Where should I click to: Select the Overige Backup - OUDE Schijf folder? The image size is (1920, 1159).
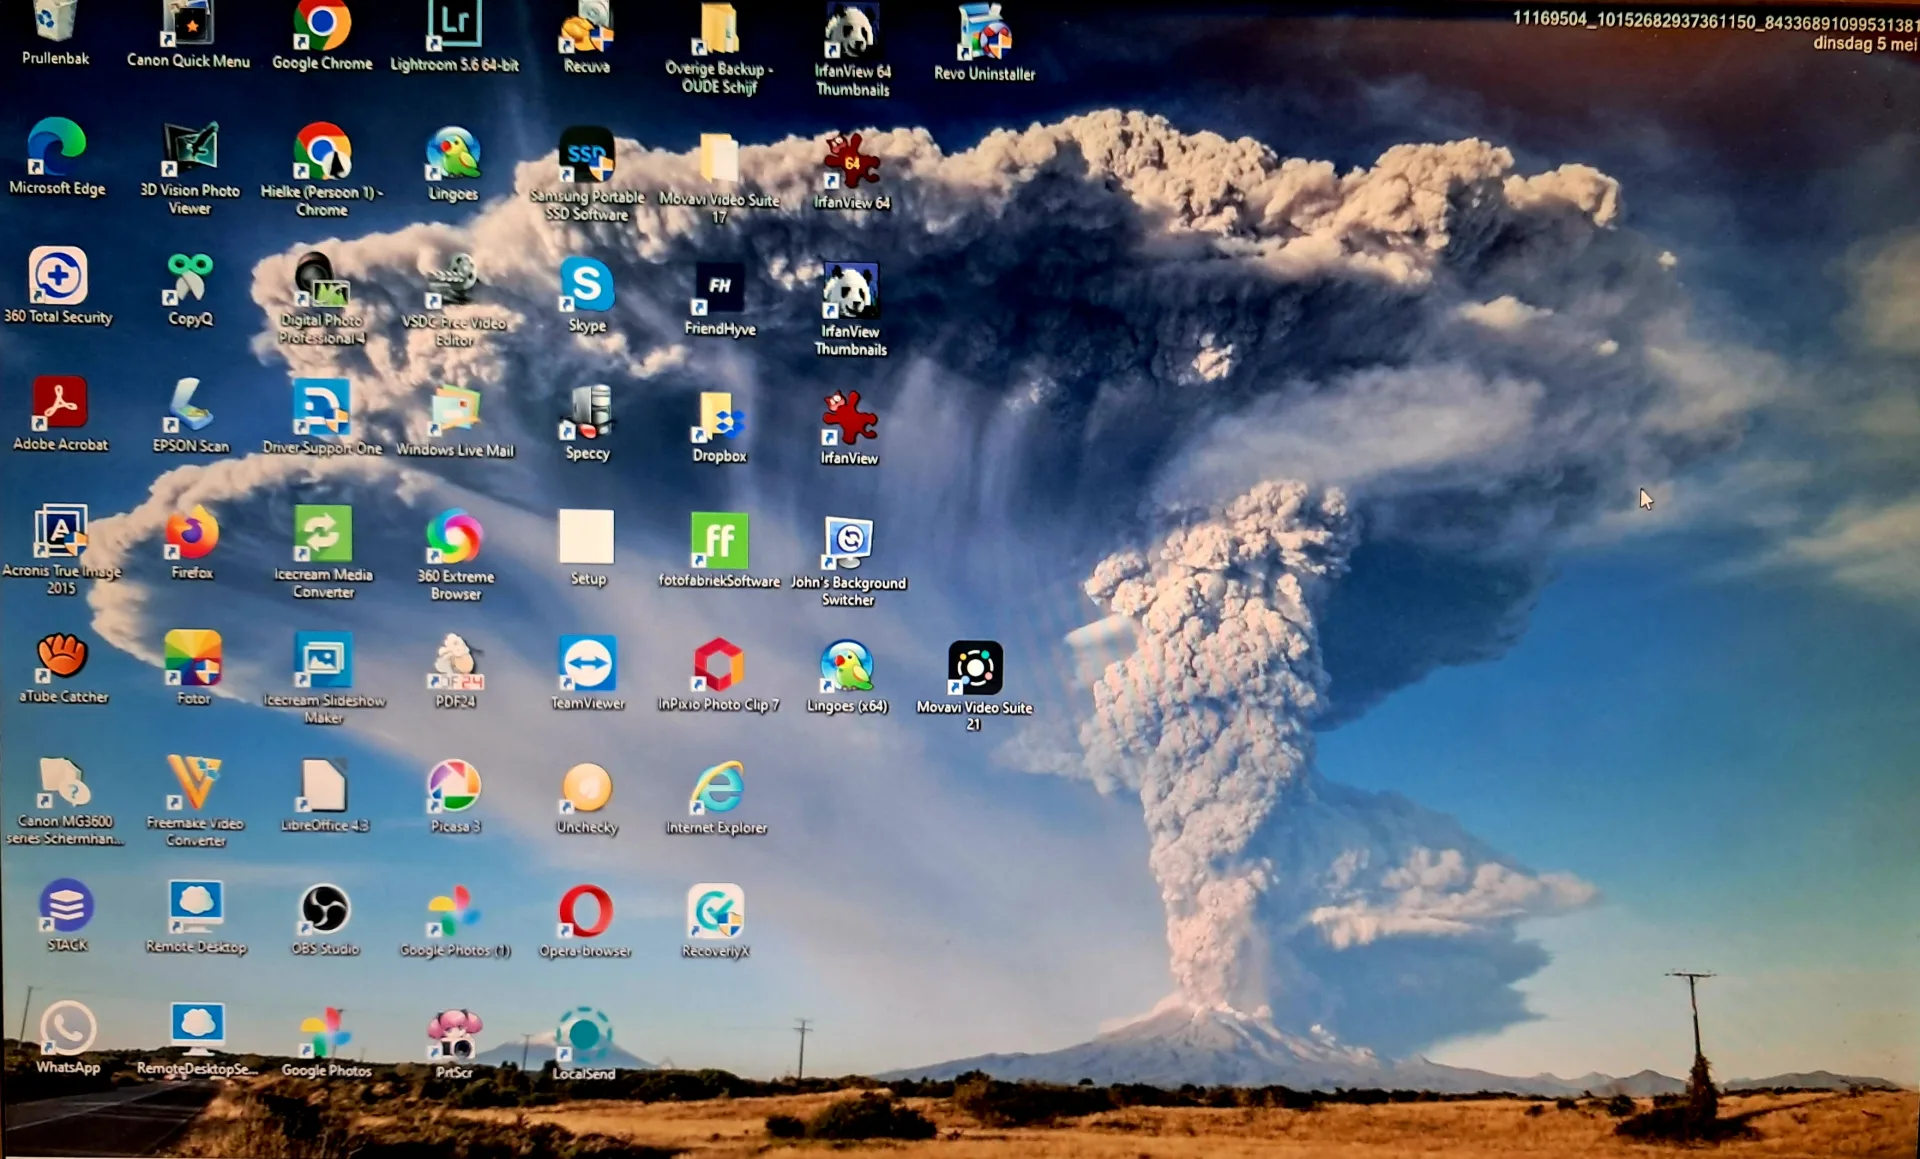pos(719,30)
